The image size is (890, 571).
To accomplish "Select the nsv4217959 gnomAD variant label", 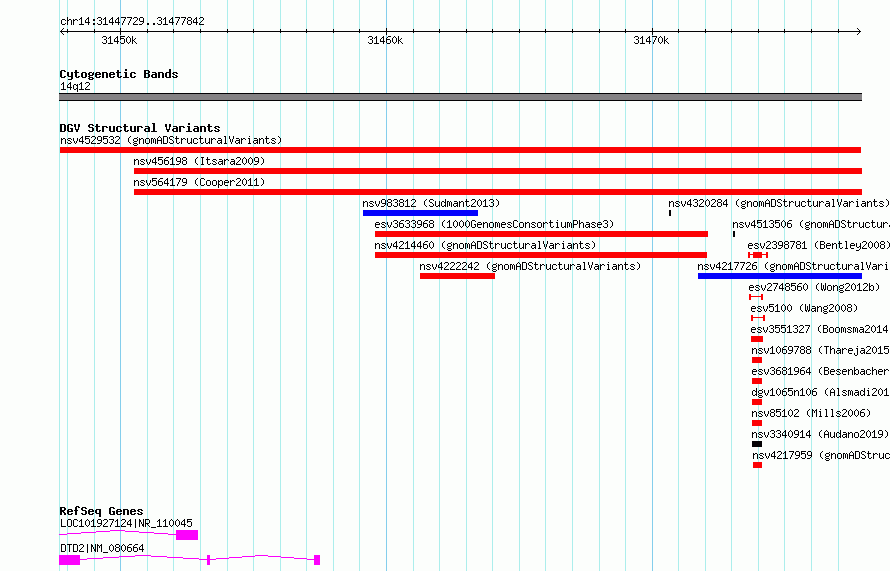I will point(821,455).
